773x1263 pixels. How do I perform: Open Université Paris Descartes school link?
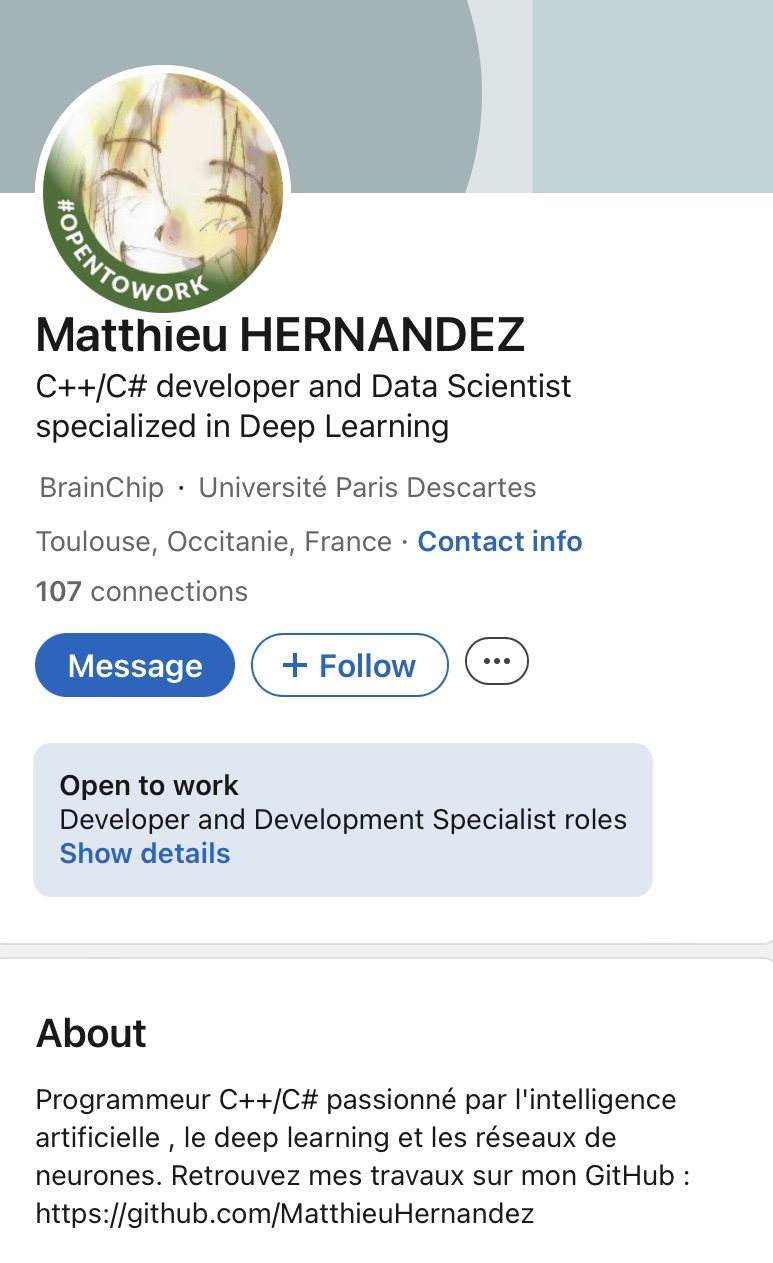pos(367,488)
